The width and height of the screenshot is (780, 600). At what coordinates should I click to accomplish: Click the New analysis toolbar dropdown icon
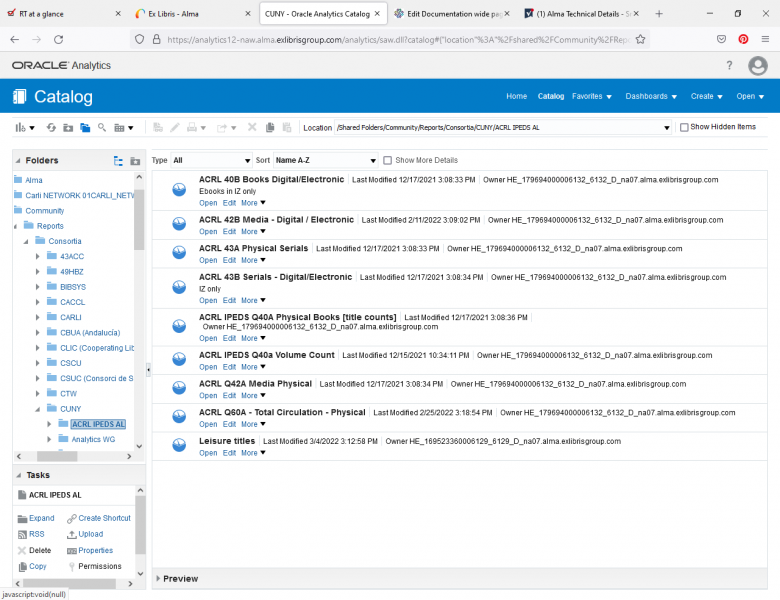[x=24, y=128]
